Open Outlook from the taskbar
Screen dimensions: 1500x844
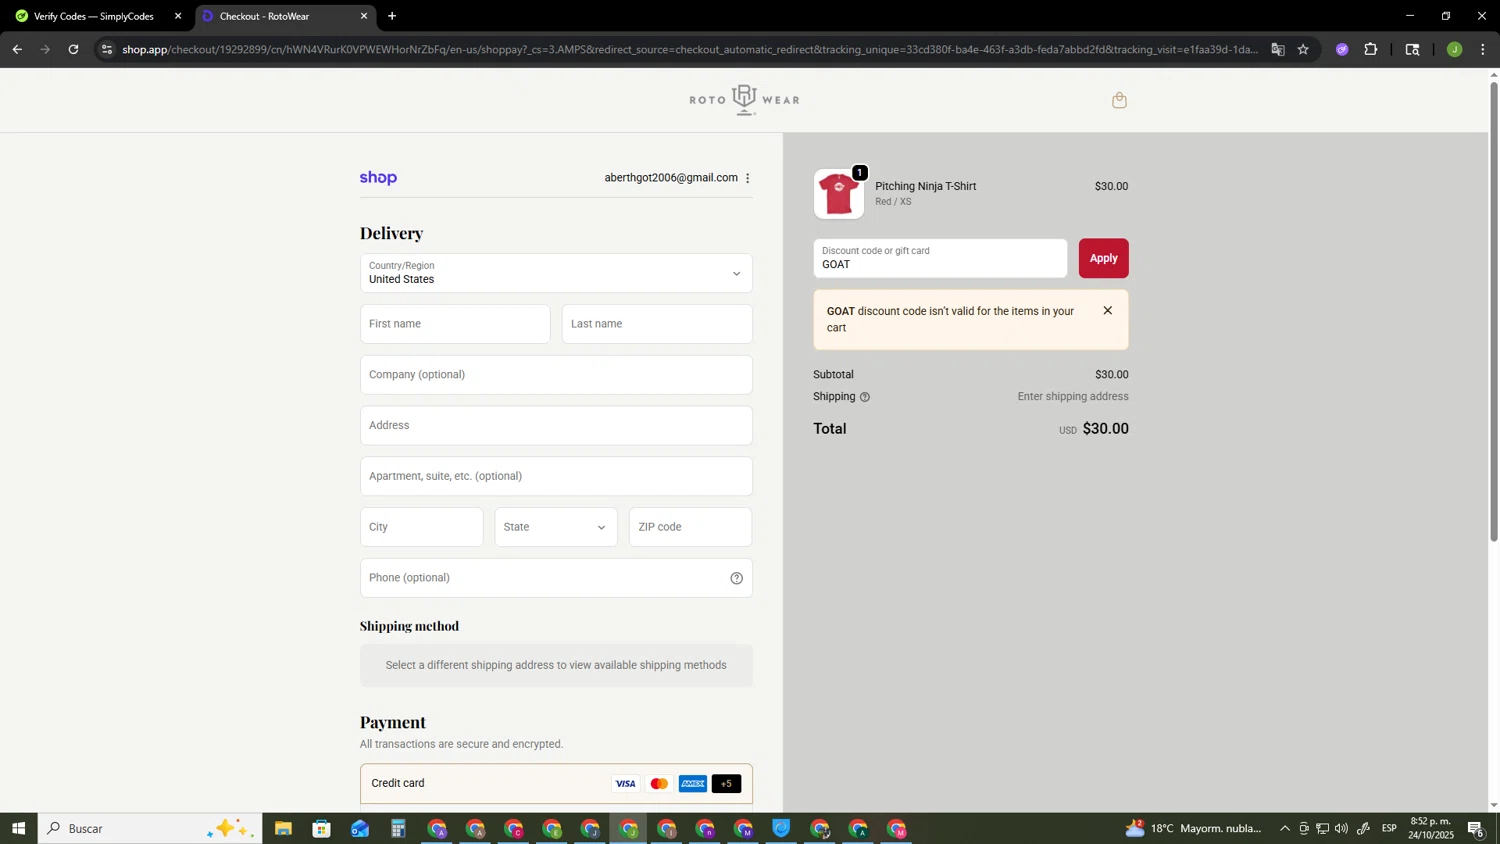tap(360, 829)
